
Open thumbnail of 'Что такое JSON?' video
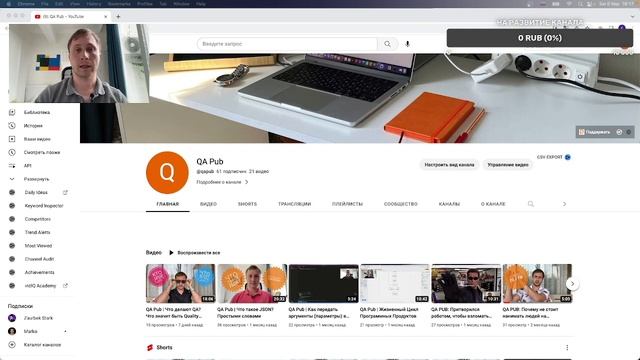(x=252, y=283)
